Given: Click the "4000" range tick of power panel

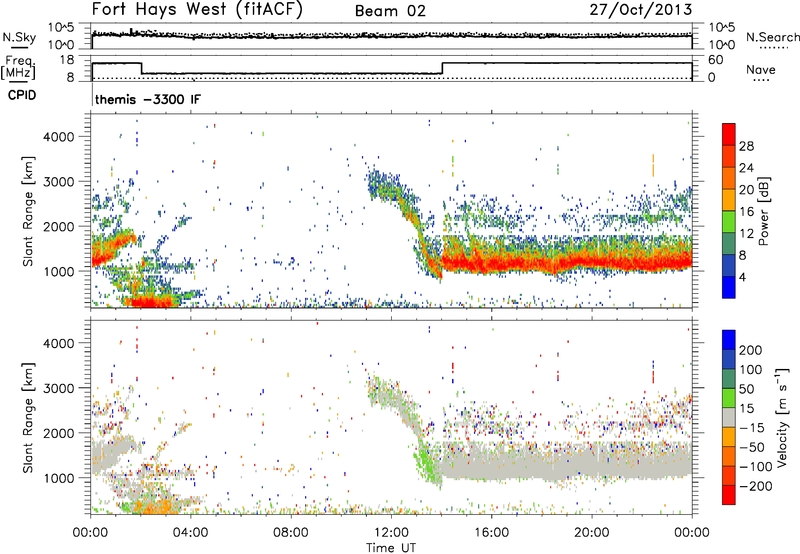Looking at the screenshot, I should (x=59, y=137).
